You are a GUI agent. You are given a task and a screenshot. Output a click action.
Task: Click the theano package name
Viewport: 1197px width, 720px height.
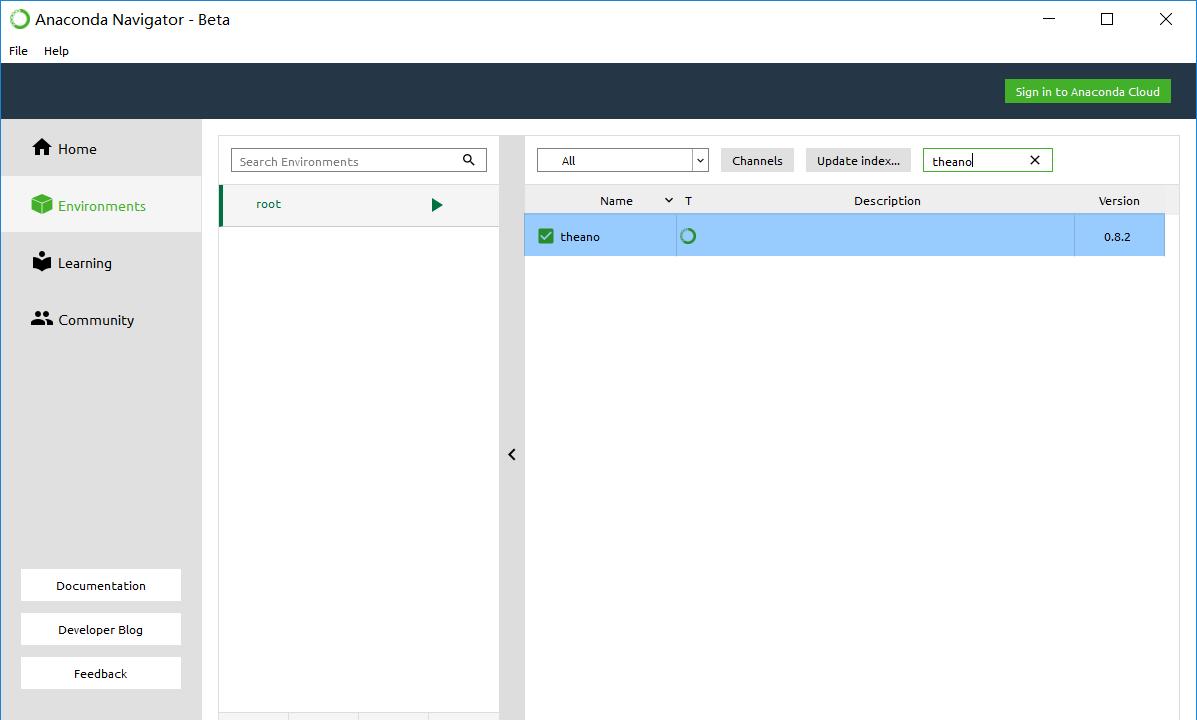tap(580, 237)
